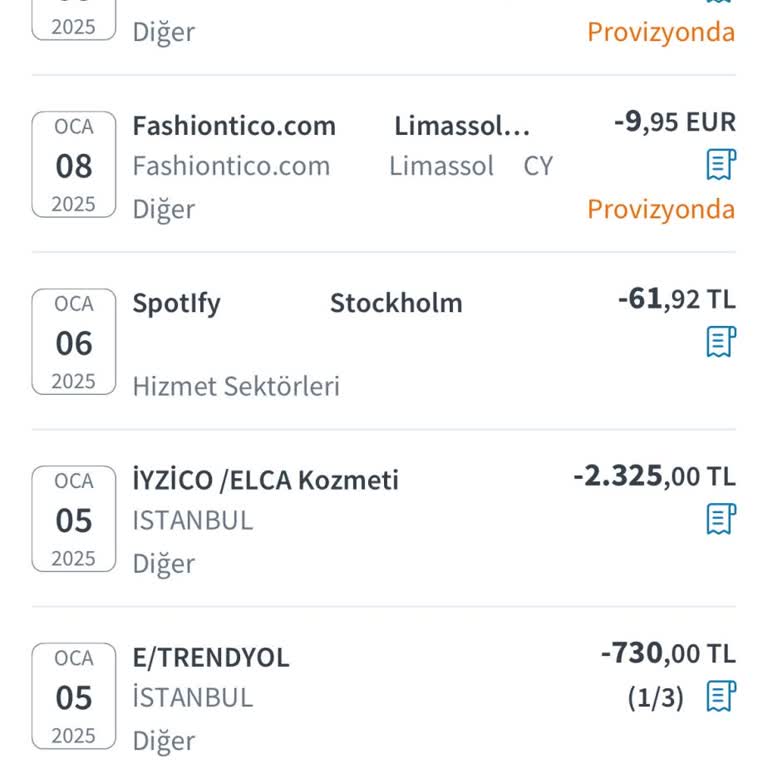The image size is (768, 768).
Task: Tap Provizyonda status on topmost transaction
Action: pyautogui.click(x=661, y=32)
